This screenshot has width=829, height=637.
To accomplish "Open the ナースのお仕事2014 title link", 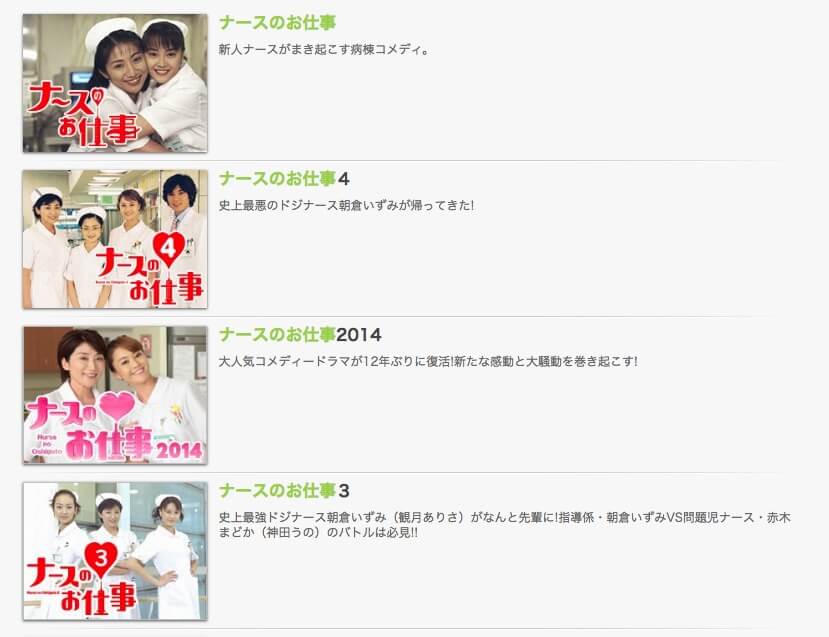I will tap(300, 335).
